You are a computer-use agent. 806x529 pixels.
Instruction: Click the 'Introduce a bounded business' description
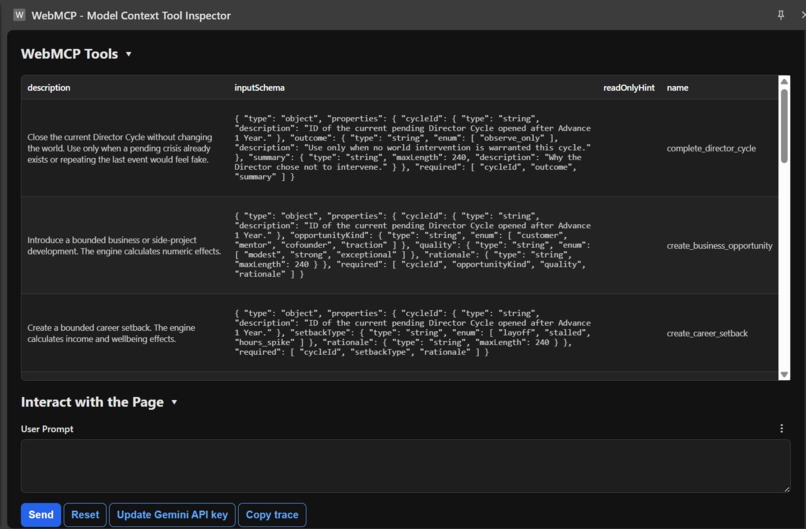124,246
